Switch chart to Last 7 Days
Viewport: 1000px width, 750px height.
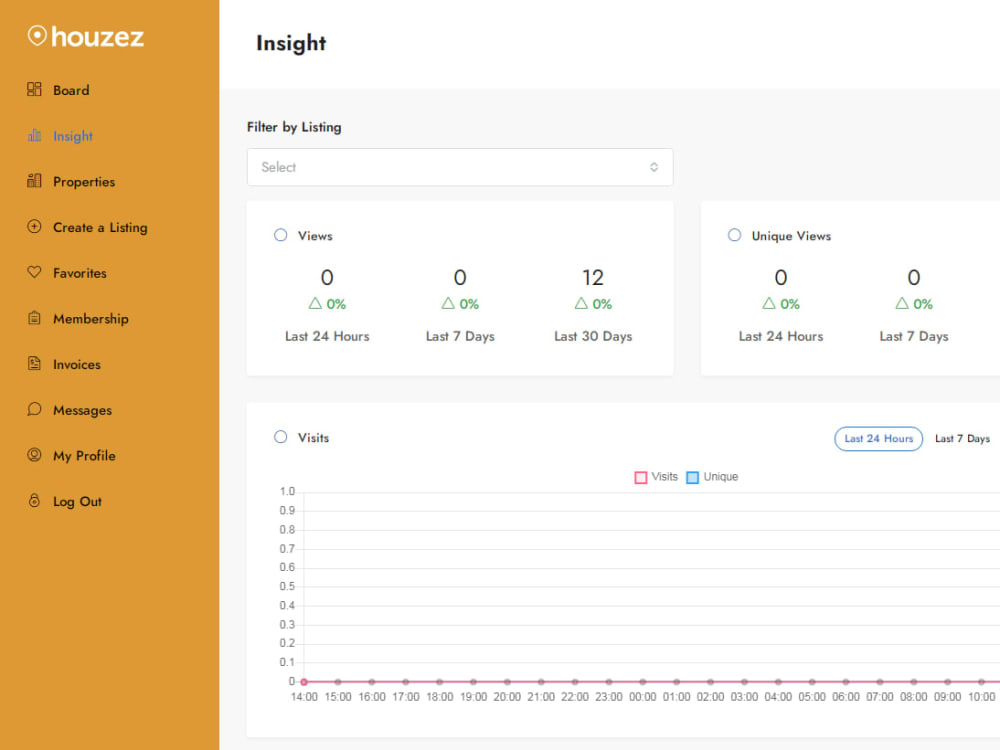[x=962, y=439]
